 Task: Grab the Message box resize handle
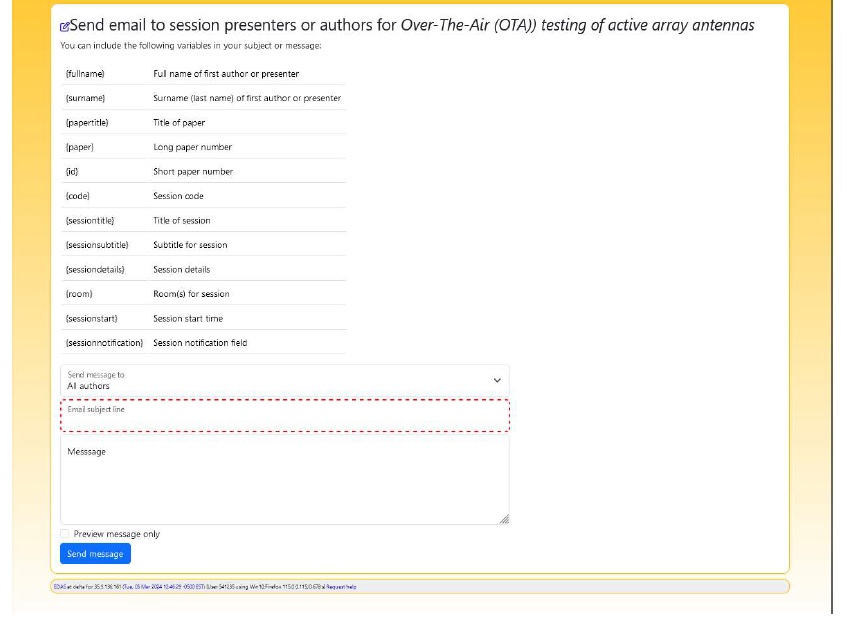[504, 519]
